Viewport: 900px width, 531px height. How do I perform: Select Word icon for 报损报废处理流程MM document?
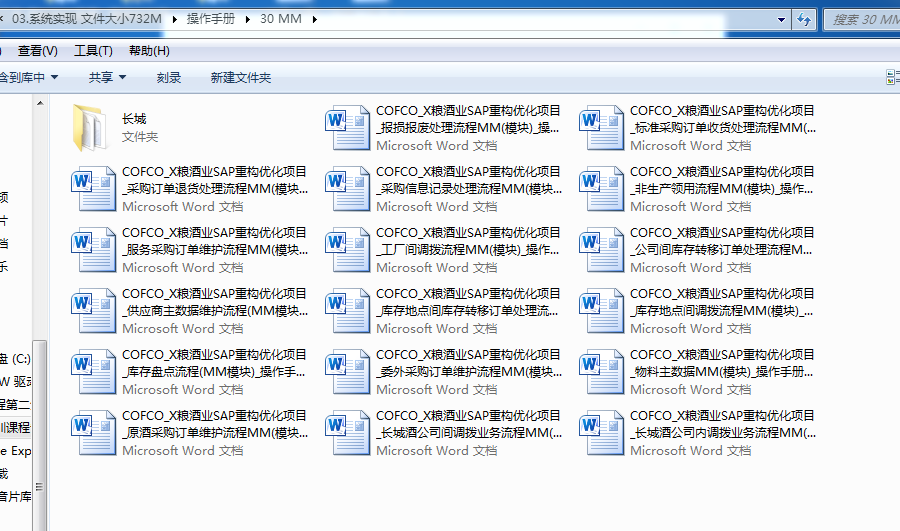[347, 127]
